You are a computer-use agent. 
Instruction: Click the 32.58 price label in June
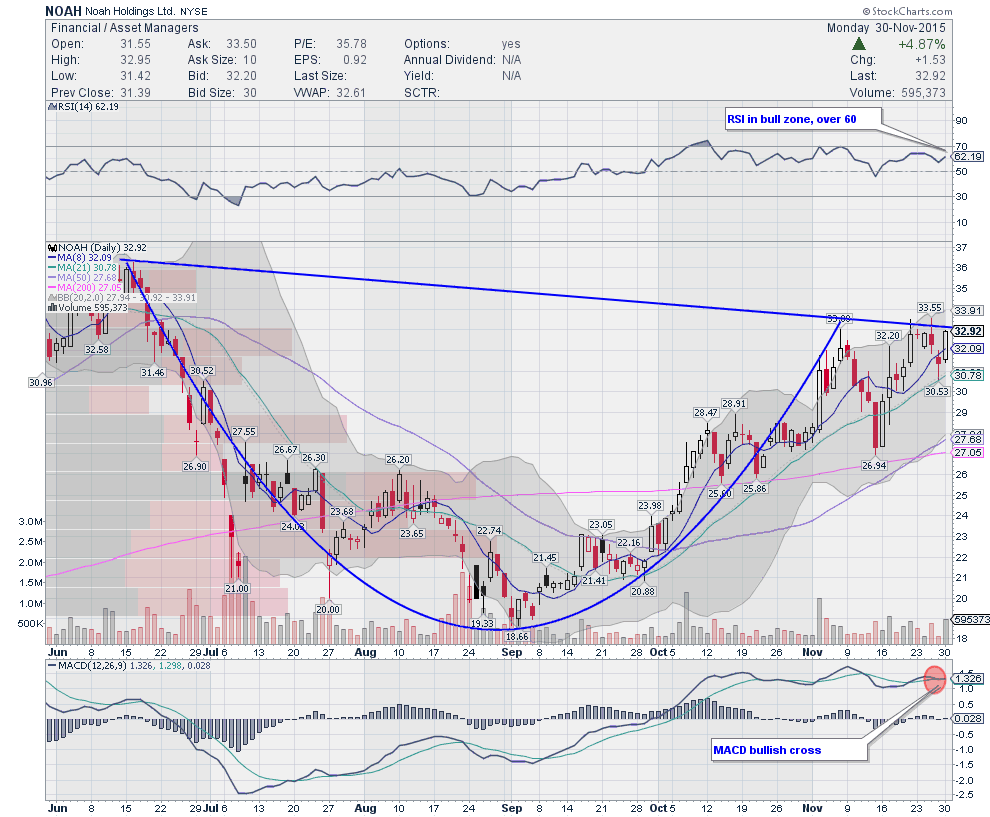(x=97, y=350)
